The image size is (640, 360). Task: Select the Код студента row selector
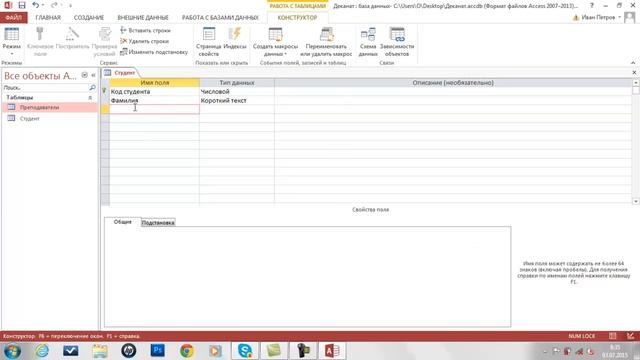coord(105,91)
